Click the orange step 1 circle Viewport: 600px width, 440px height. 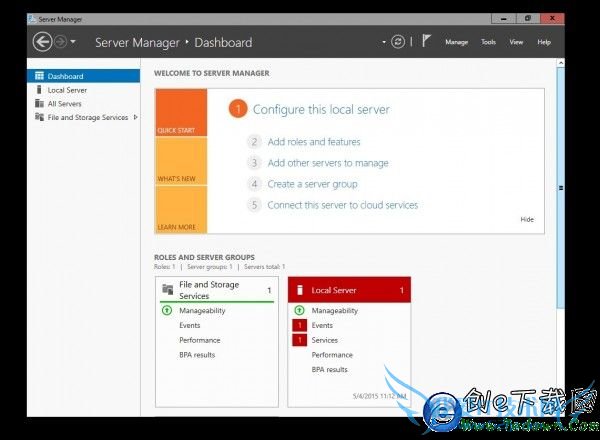pyautogui.click(x=238, y=109)
